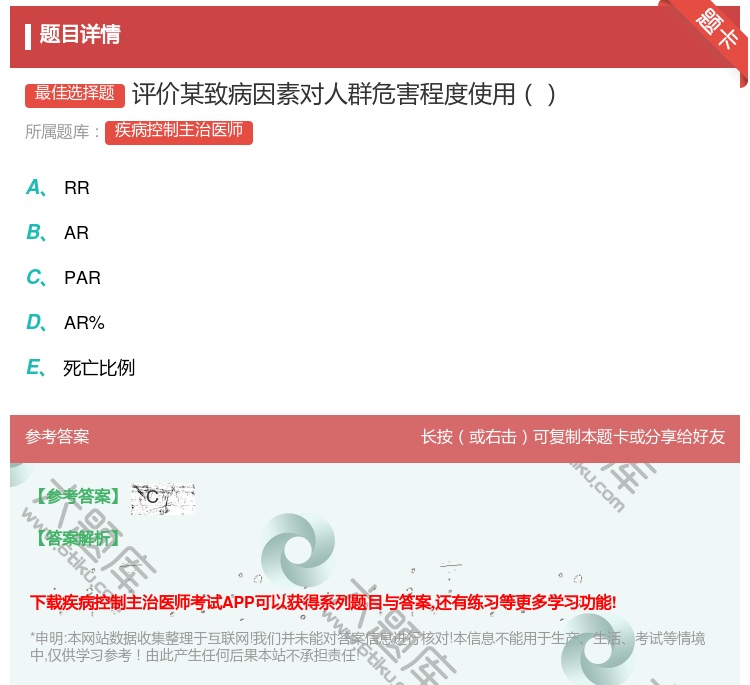Select option A RR

pyautogui.click(x=57, y=188)
